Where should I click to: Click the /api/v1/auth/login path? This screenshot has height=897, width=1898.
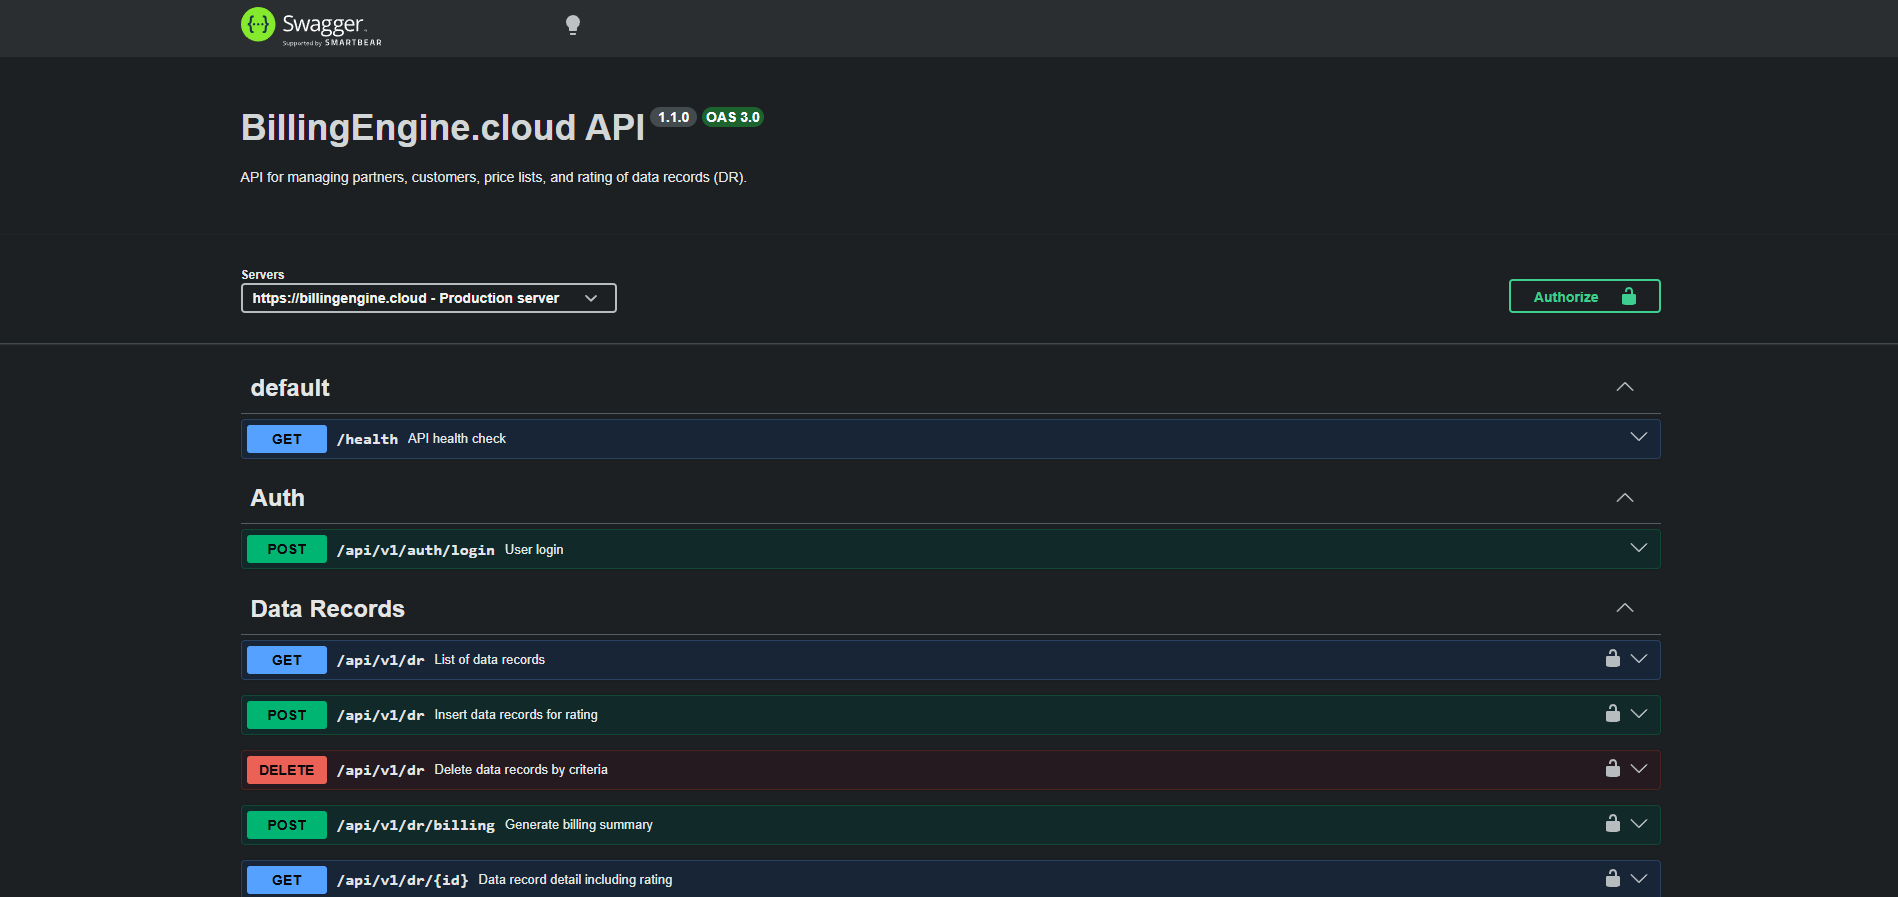pyautogui.click(x=416, y=550)
